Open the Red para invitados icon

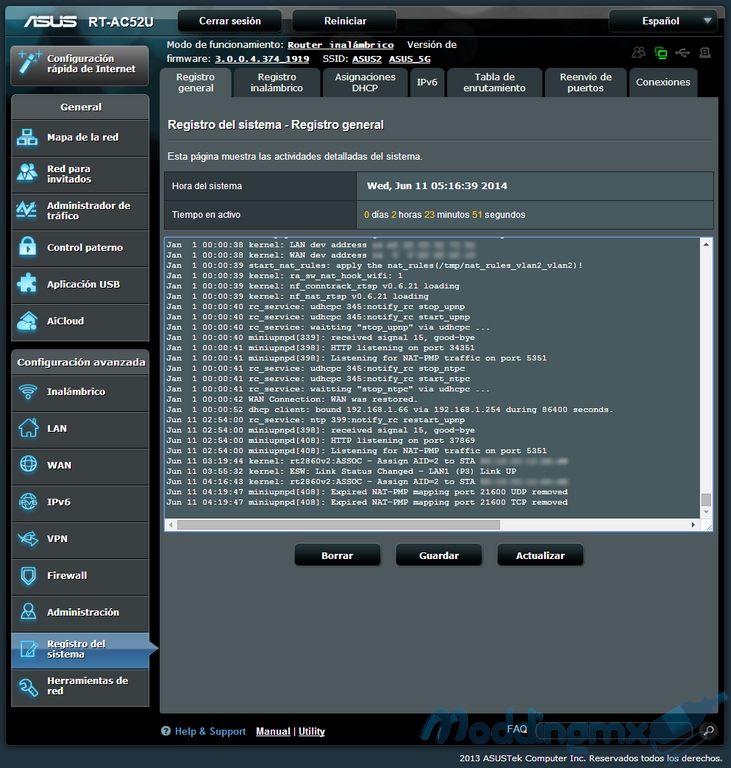pos(27,173)
